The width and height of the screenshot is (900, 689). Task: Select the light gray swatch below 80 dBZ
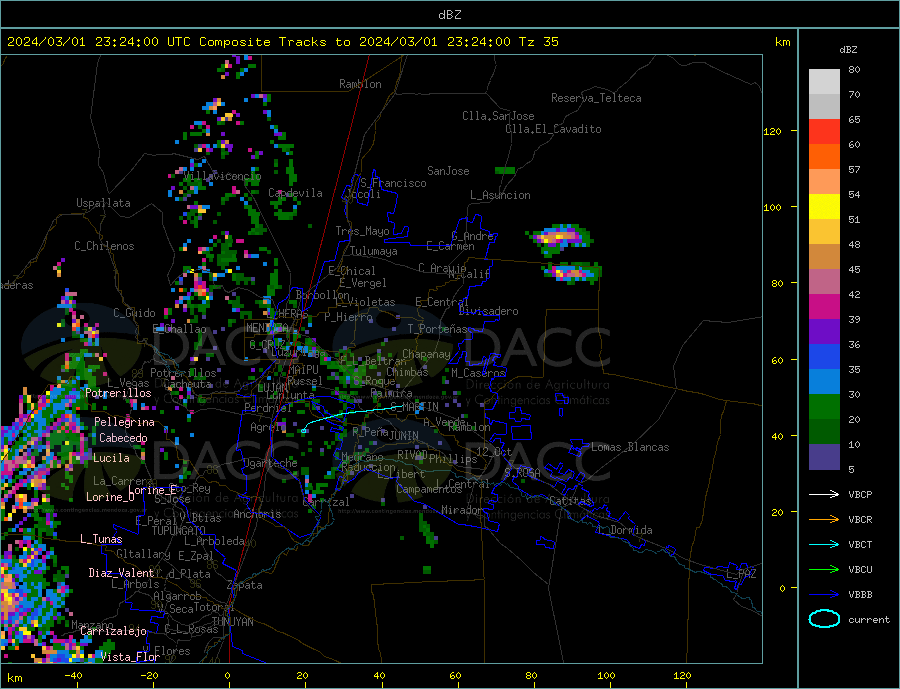pos(824,82)
